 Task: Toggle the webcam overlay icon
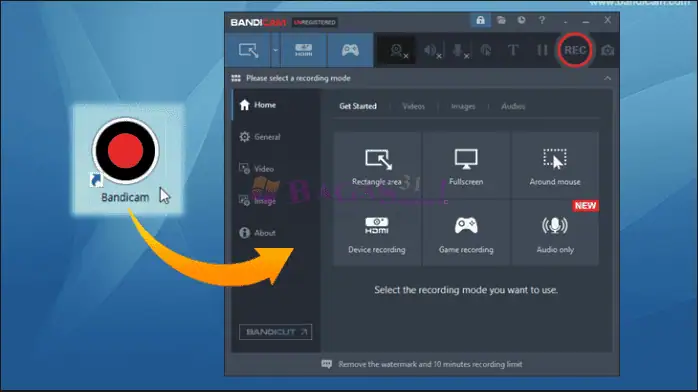(x=397, y=51)
